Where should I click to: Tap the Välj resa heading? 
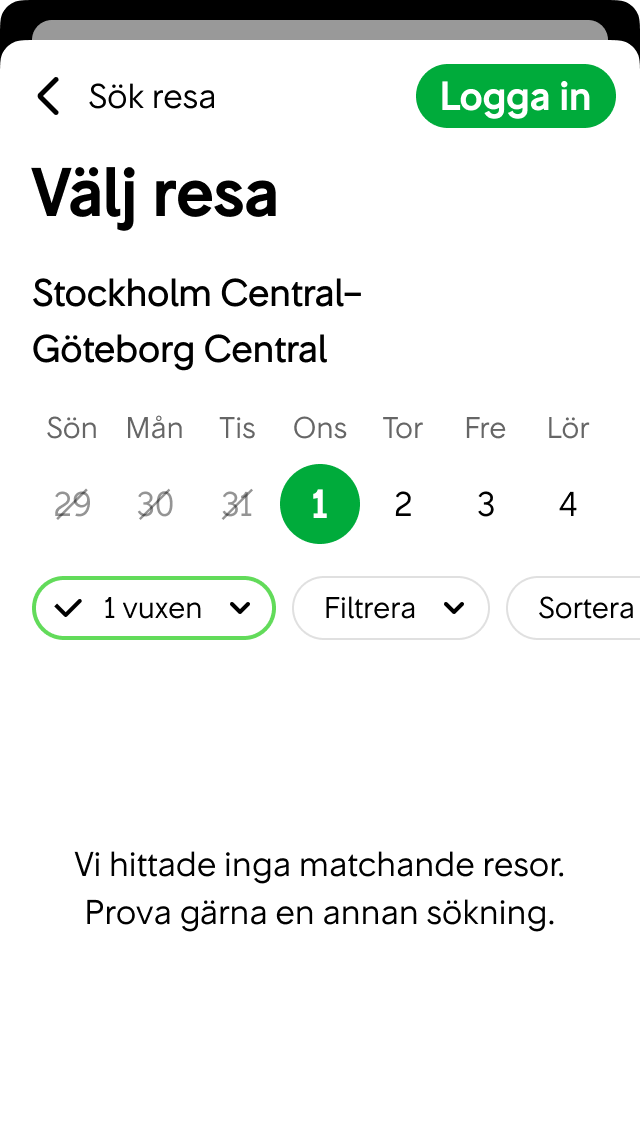click(155, 193)
